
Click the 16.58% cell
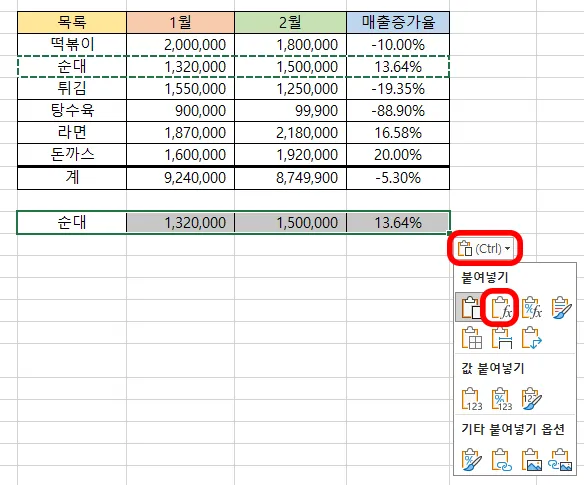point(398,133)
